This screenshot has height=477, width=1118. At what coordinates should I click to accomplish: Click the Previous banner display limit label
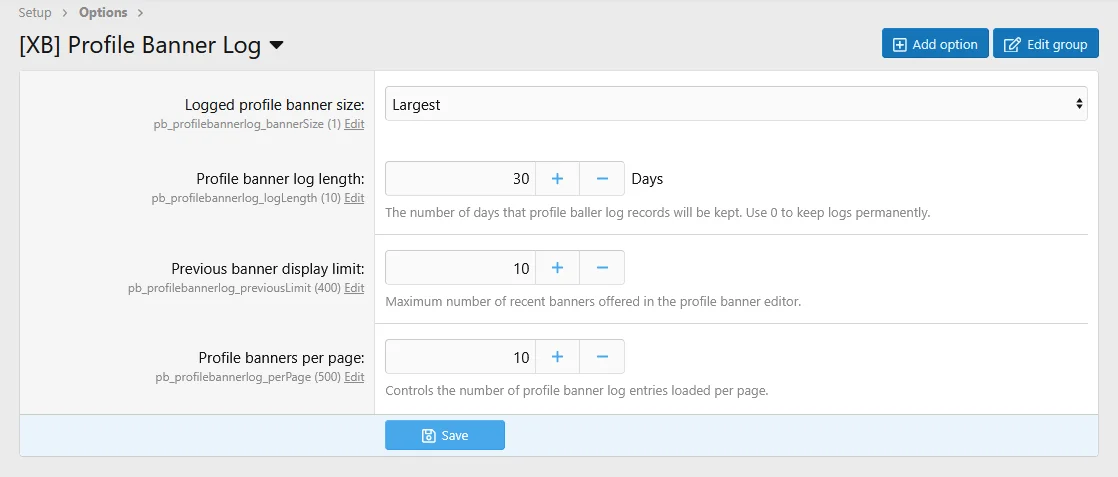tap(268, 269)
